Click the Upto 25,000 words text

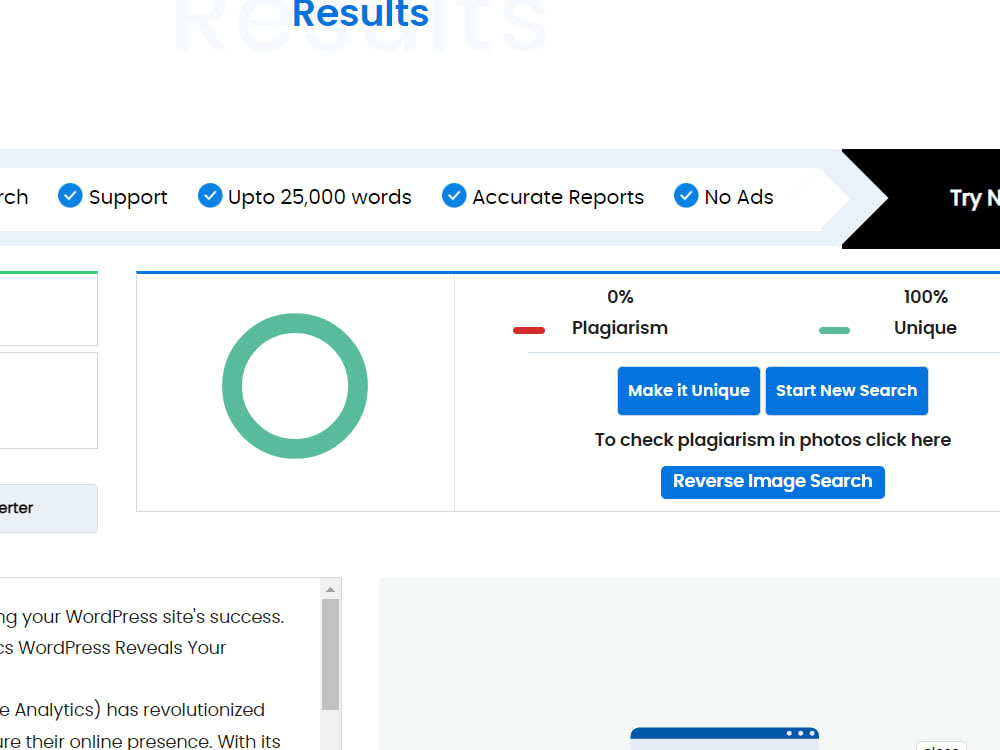[320, 197]
